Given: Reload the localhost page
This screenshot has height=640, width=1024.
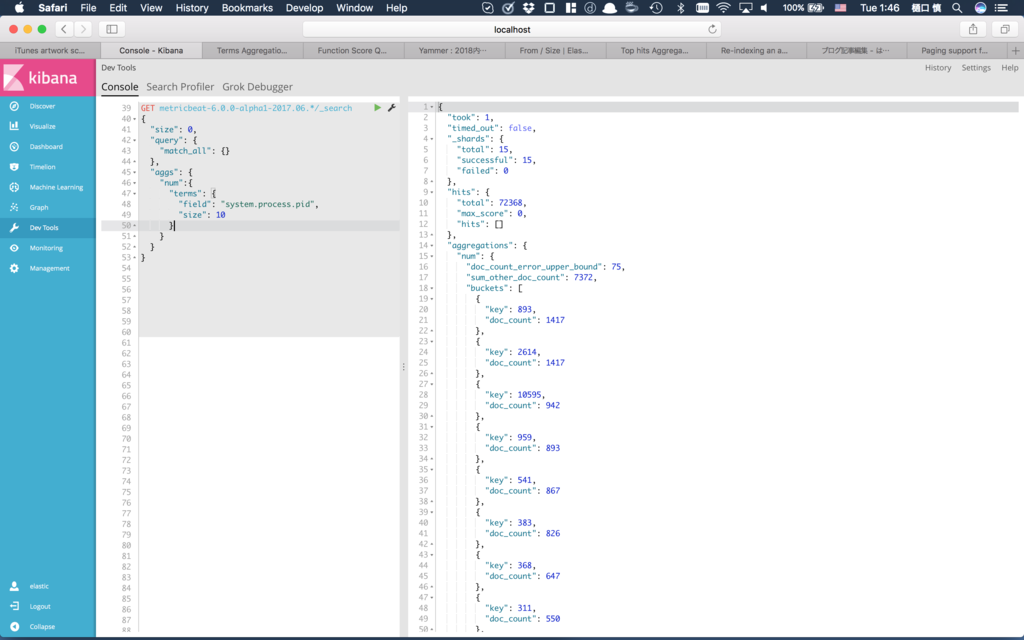Looking at the screenshot, I should (712, 29).
